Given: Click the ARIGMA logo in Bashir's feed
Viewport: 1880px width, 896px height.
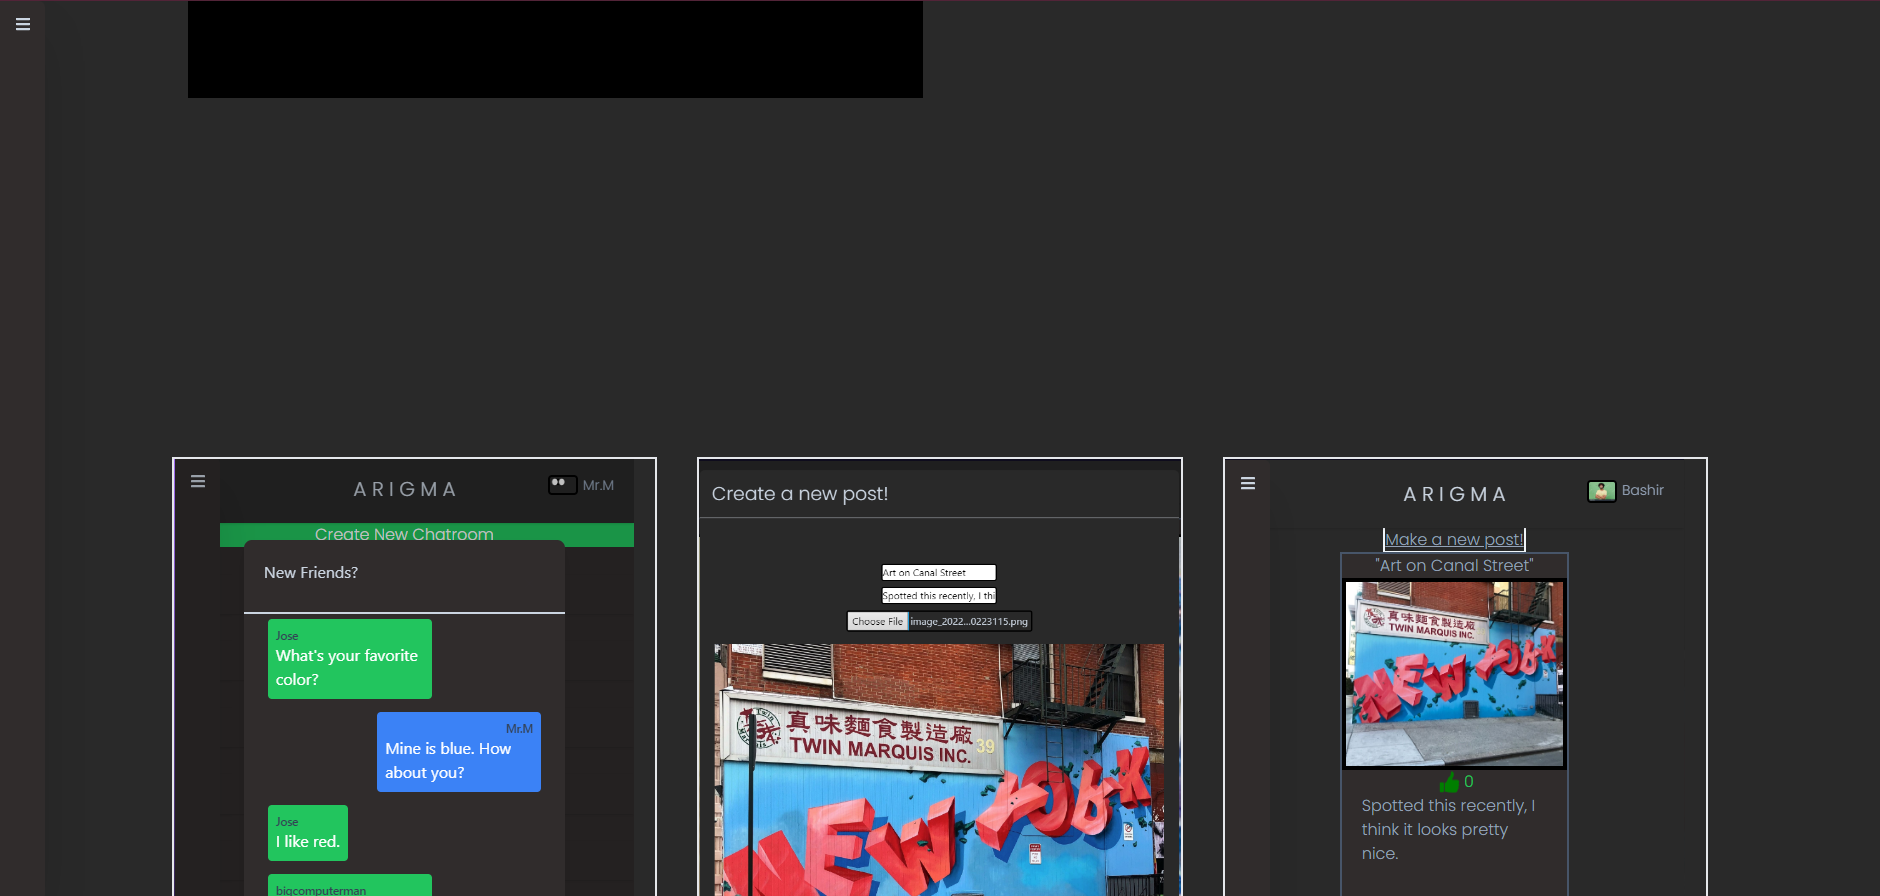Looking at the screenshot, I should (1455, 494).
